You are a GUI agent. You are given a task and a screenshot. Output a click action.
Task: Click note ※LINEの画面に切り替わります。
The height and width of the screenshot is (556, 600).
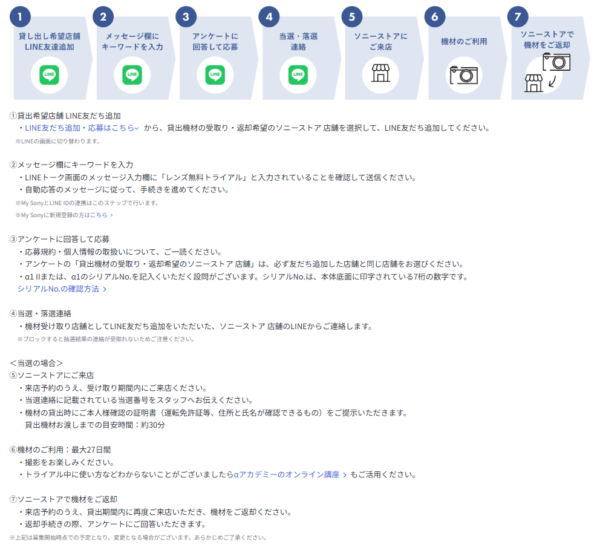click(x=58, y=141)
